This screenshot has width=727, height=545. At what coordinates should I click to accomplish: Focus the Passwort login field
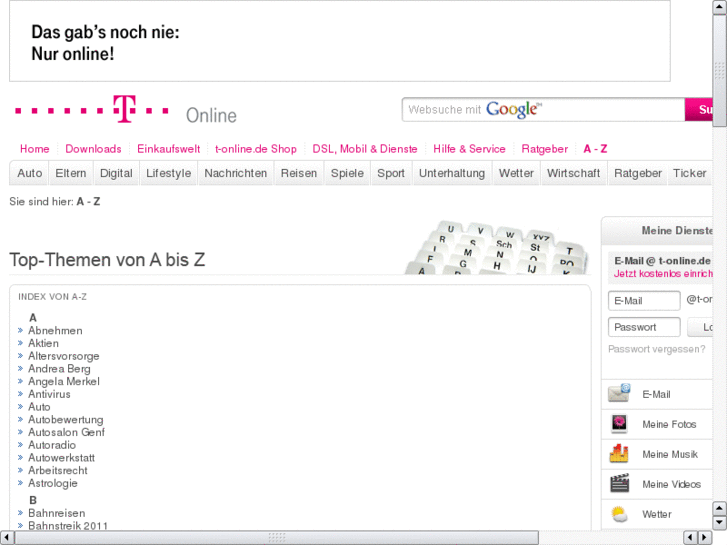point(644,327)
